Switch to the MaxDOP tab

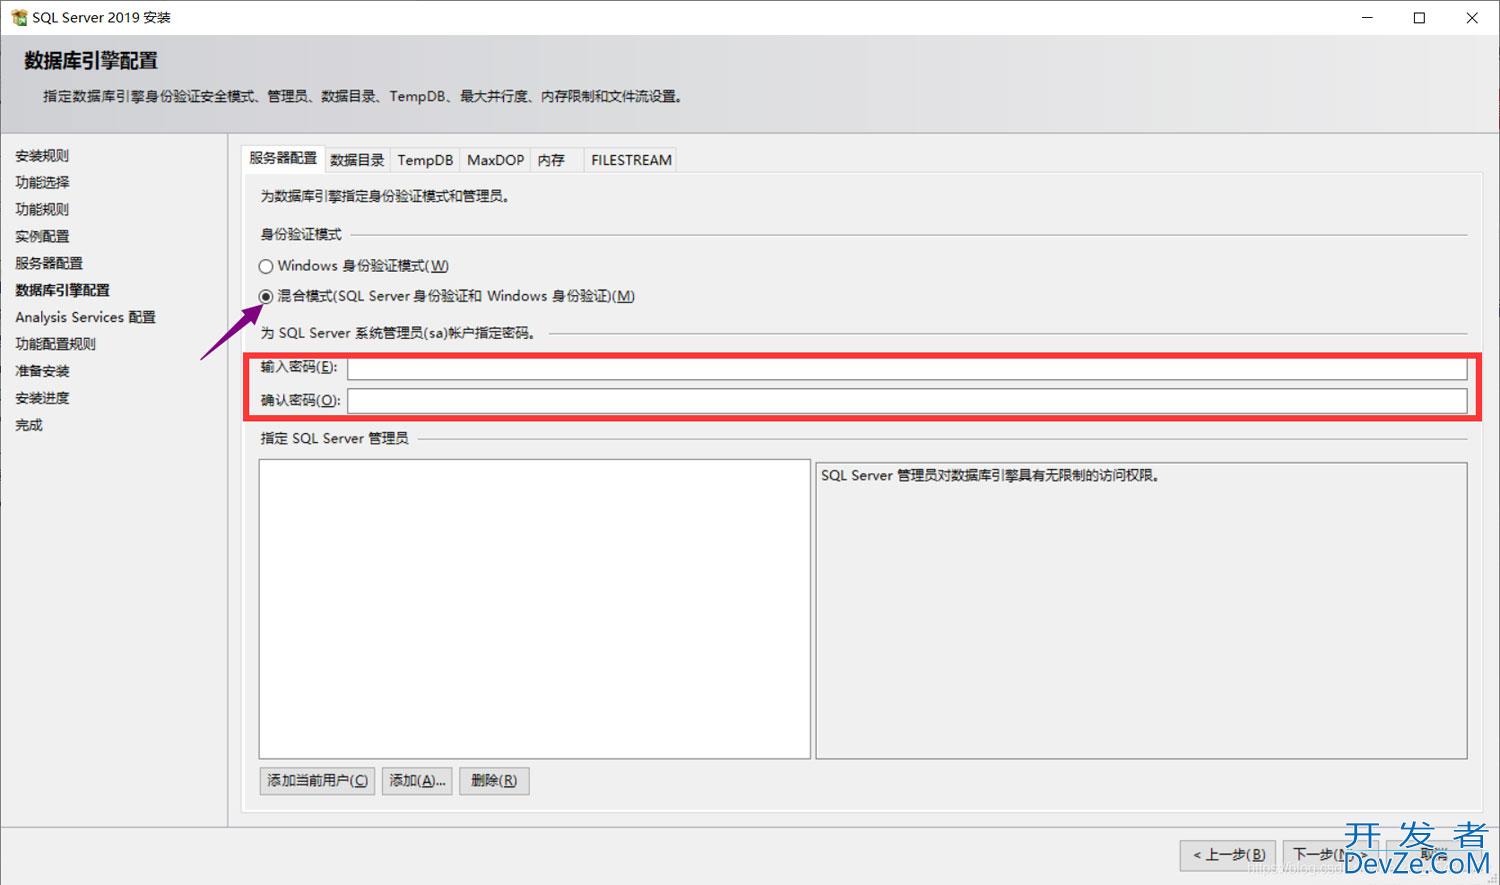pyautogui.click(x=495, y=160)
